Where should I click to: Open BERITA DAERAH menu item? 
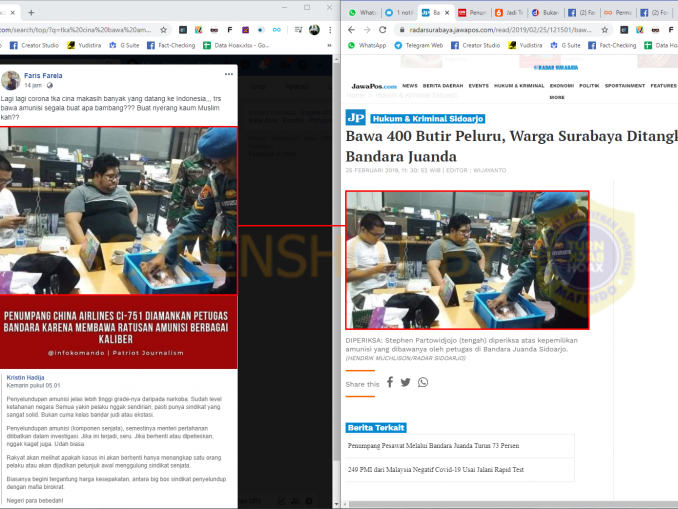point(443,86)
